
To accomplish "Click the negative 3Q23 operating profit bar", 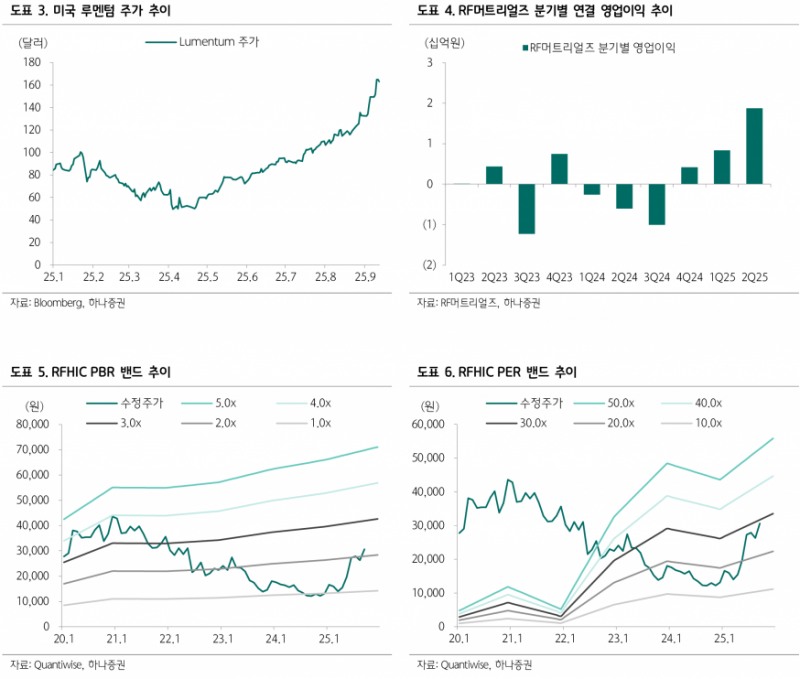I will (526, 208).
